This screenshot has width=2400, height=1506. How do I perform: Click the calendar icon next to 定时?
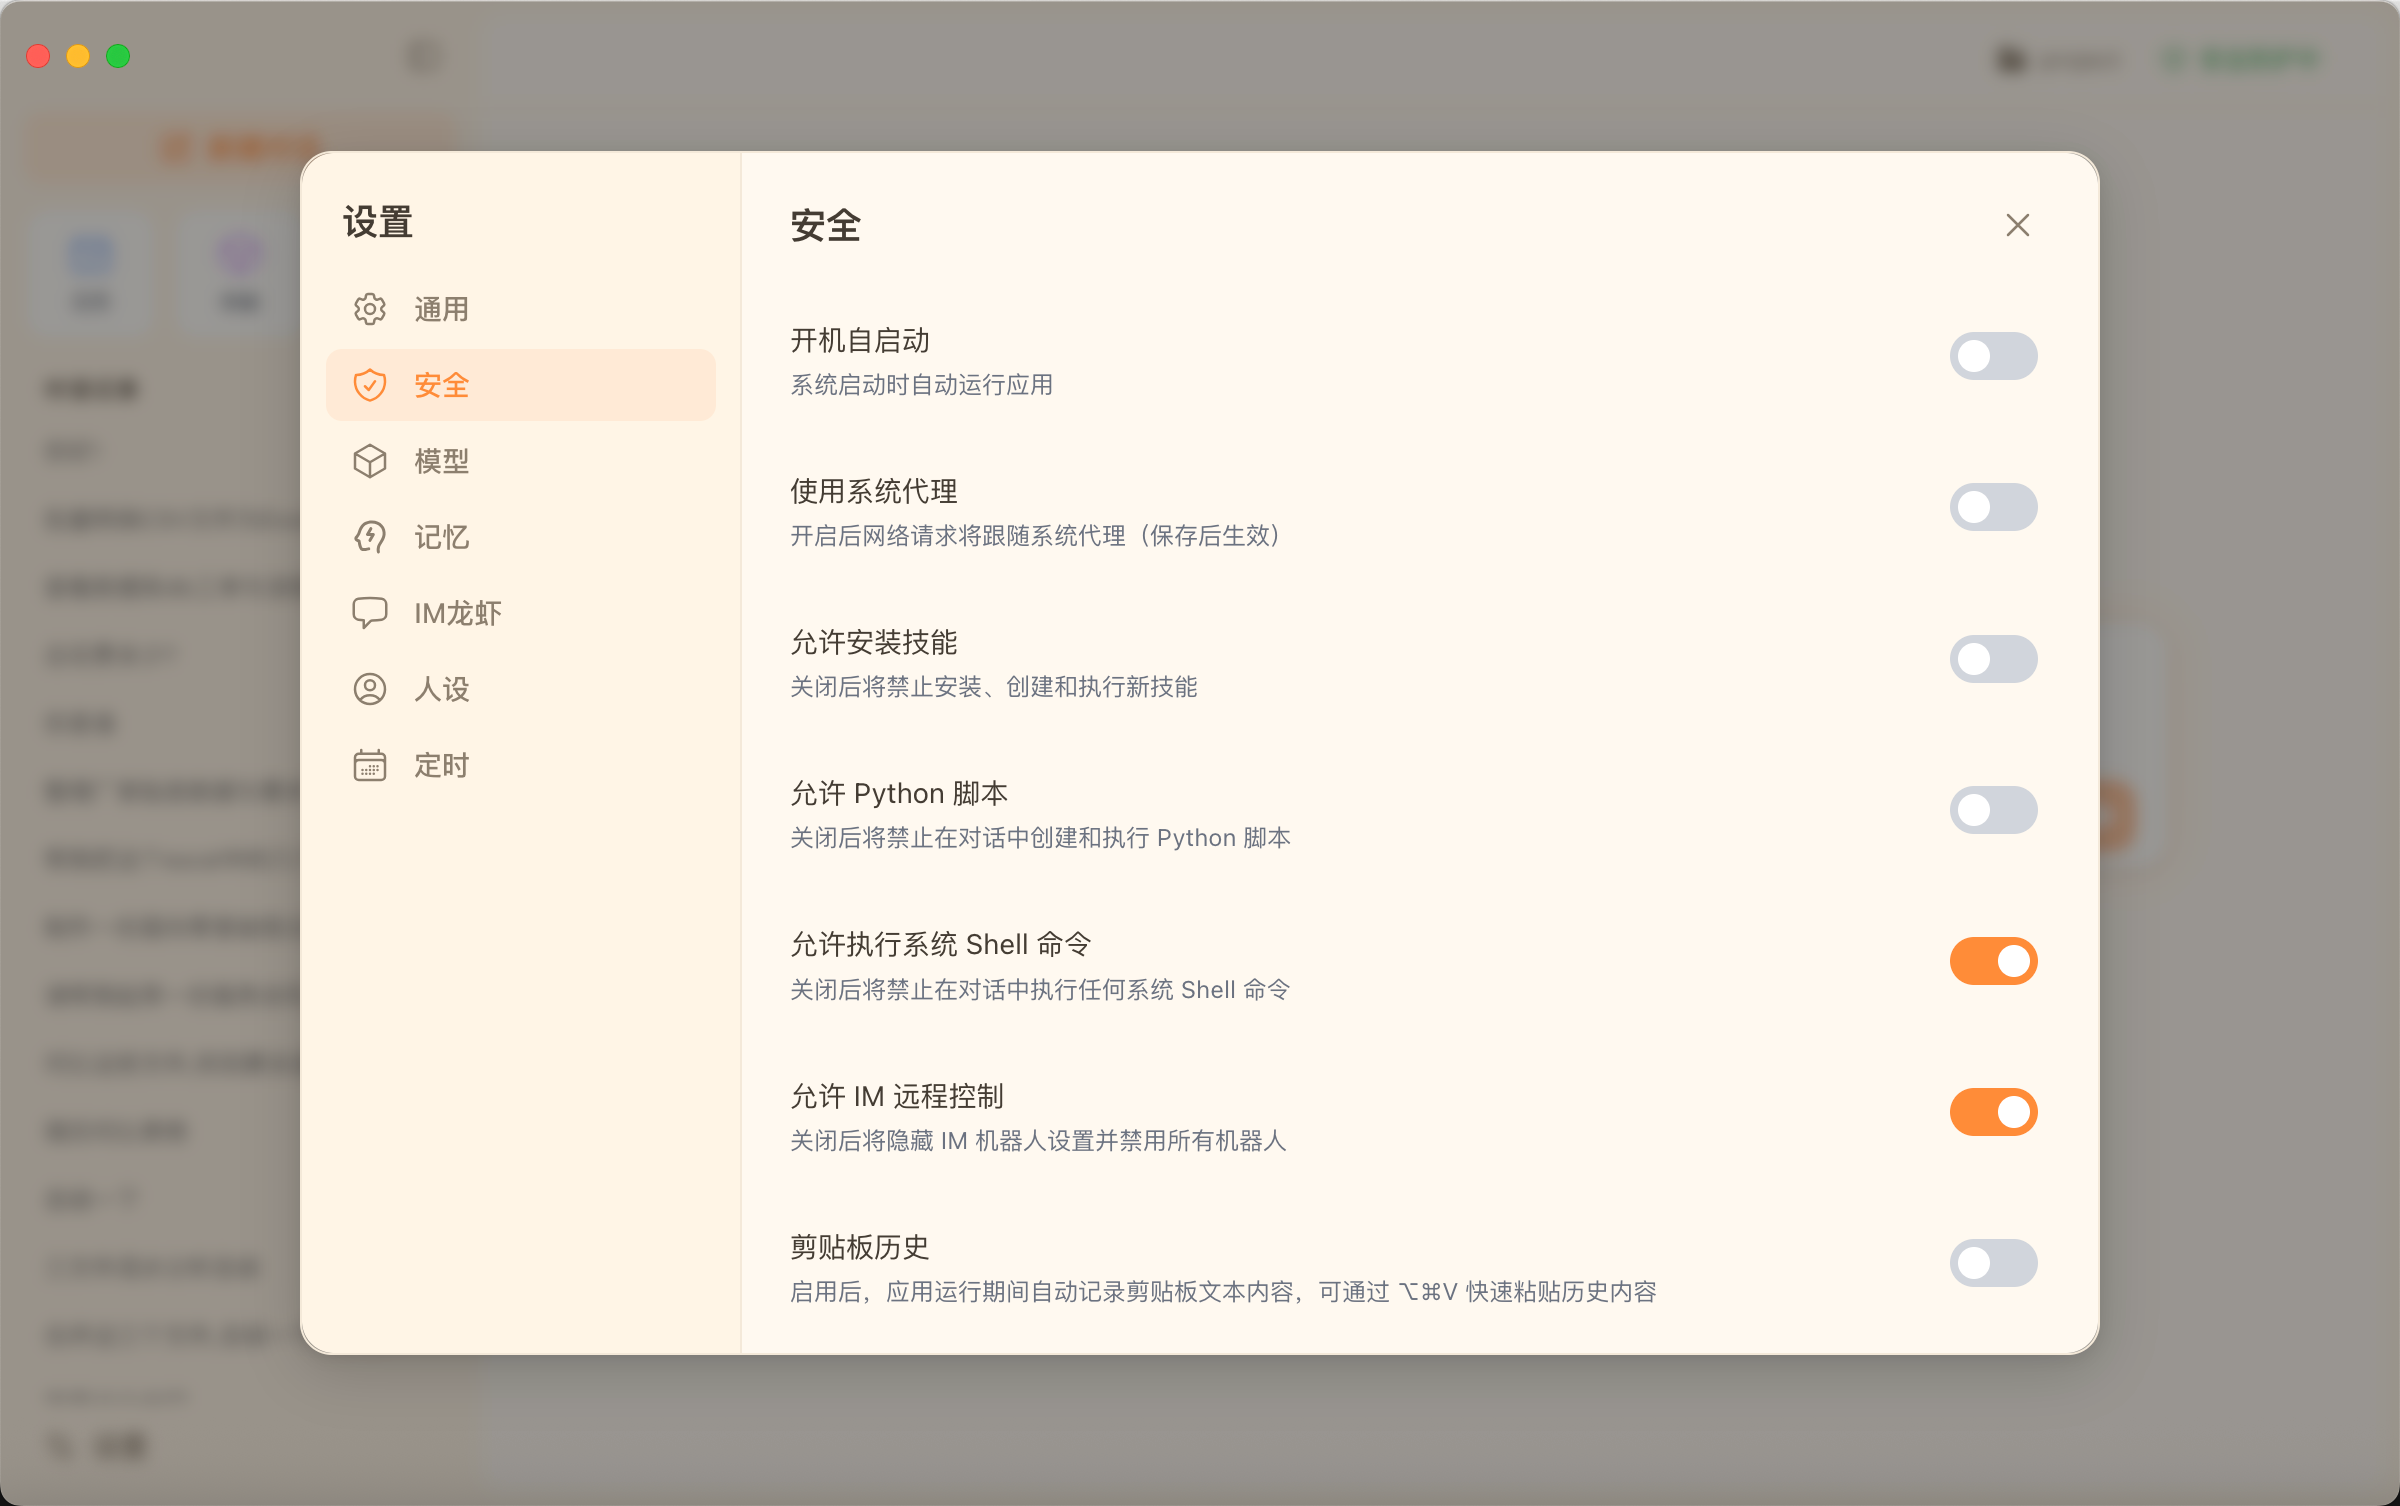click(370, 765)
